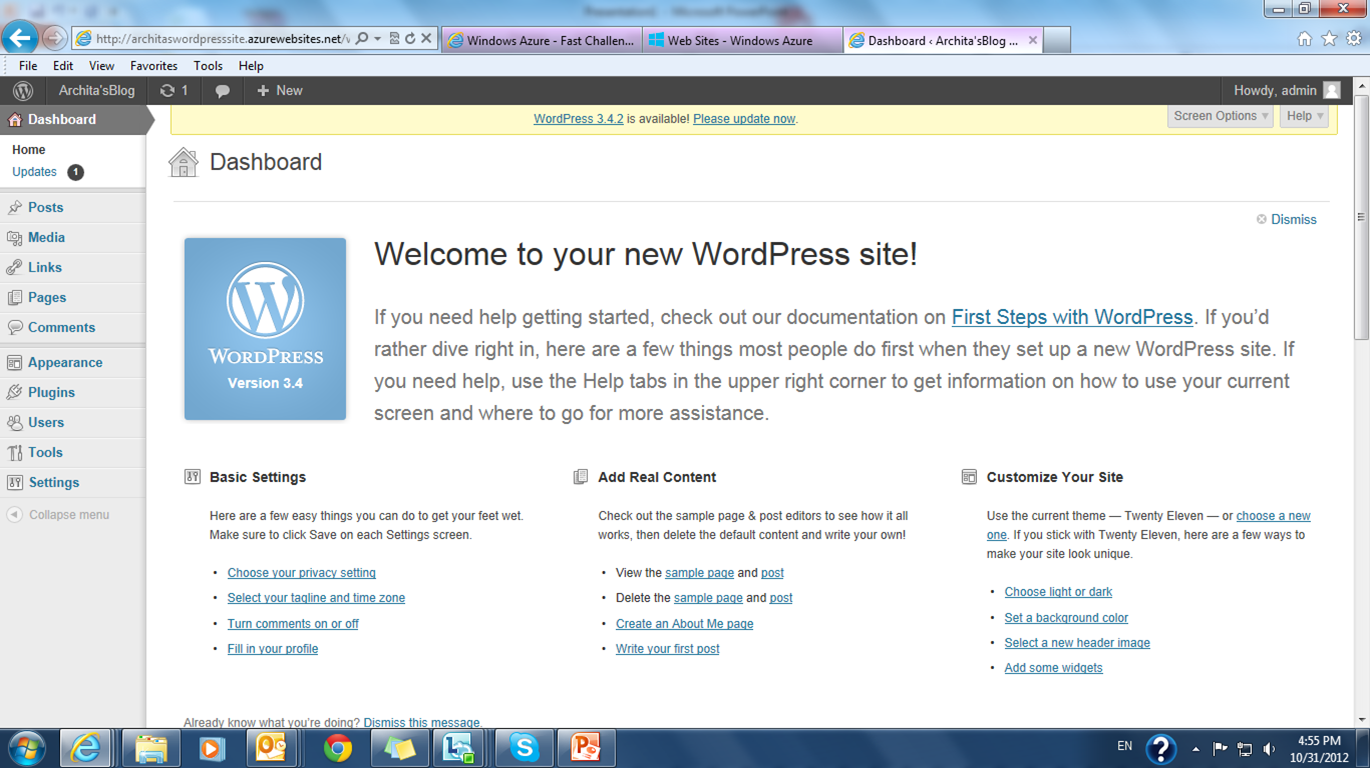1370x768 pixels.
Task: Open Skype from the taskbar
Action: (x=524, y=748)
